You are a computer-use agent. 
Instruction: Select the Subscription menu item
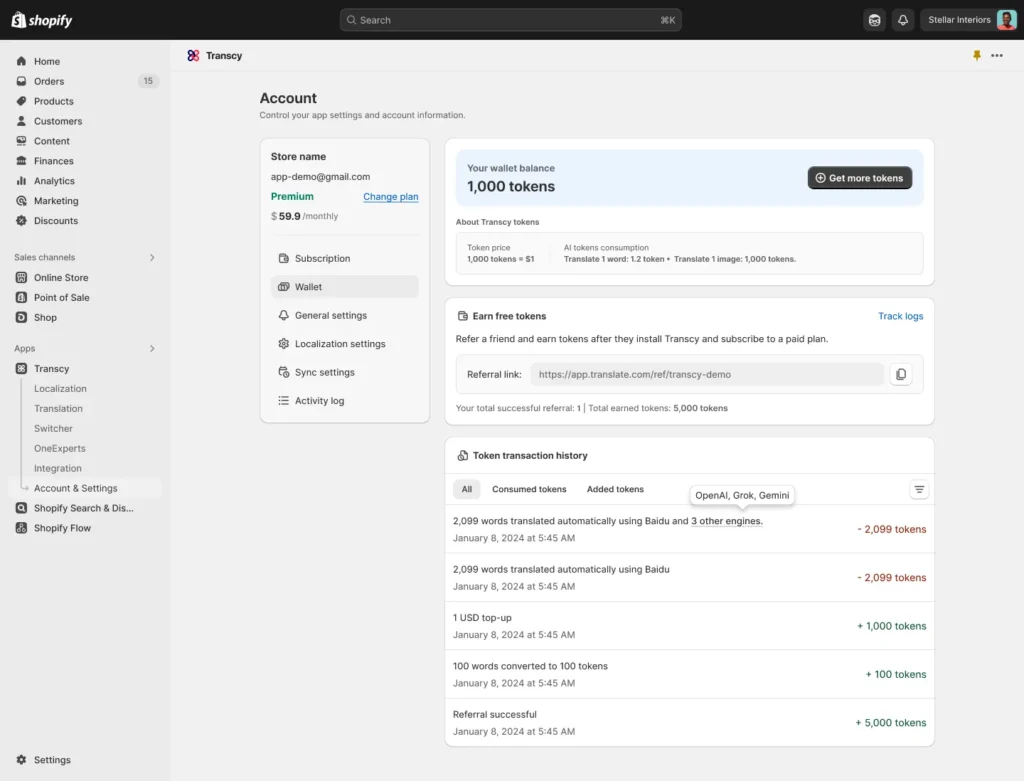344,259
